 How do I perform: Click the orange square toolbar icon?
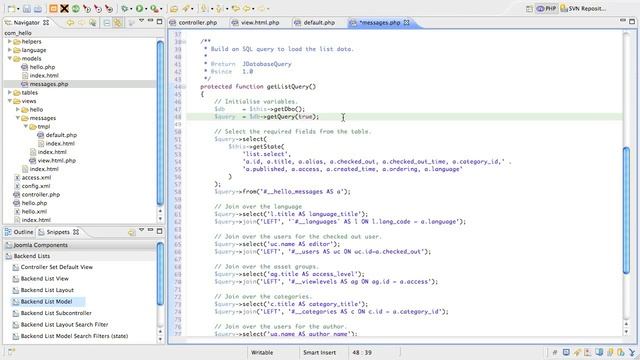[x=53, y=8]
